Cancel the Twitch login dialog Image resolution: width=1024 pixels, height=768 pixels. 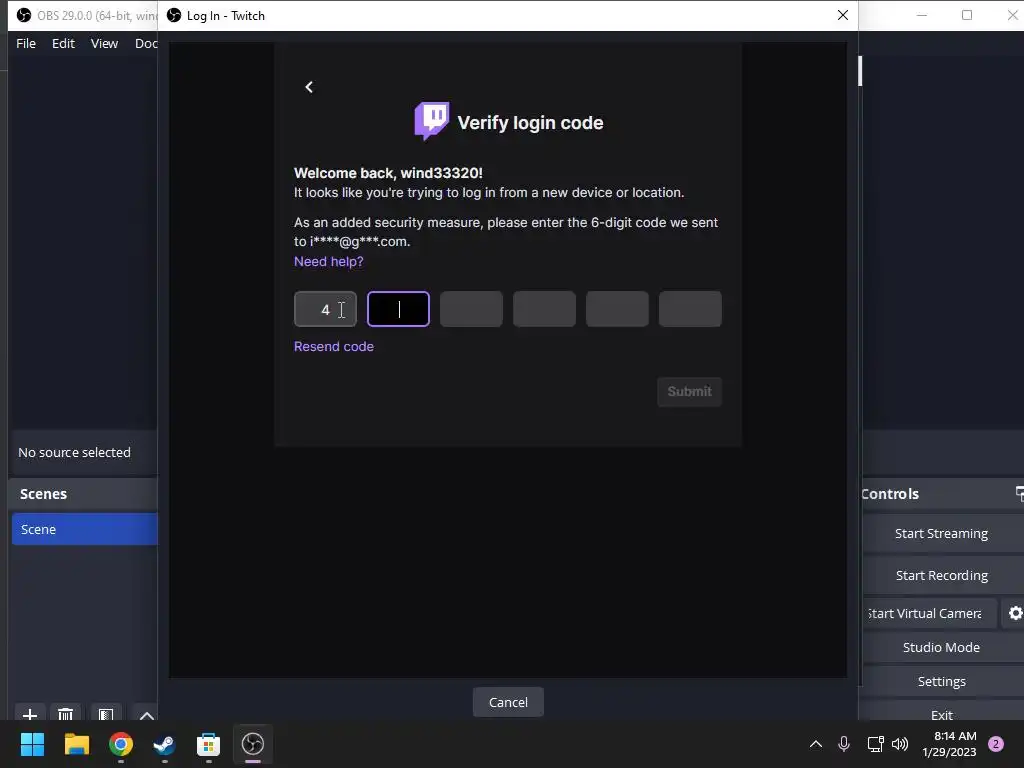coord(508,702)
